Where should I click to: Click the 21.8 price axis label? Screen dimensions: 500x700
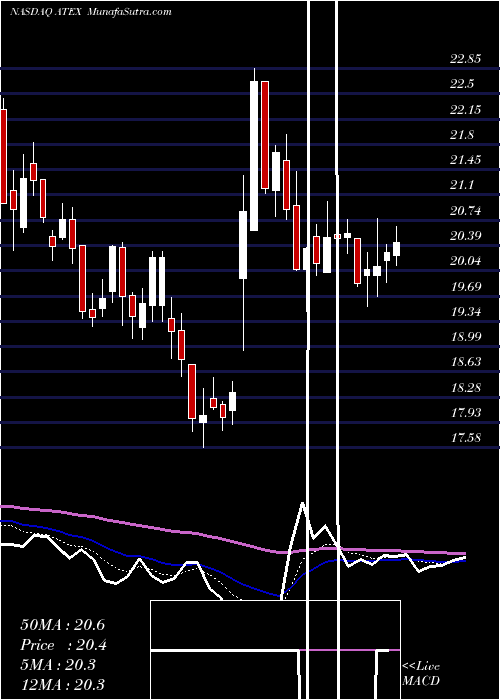(x=462, y=134)
